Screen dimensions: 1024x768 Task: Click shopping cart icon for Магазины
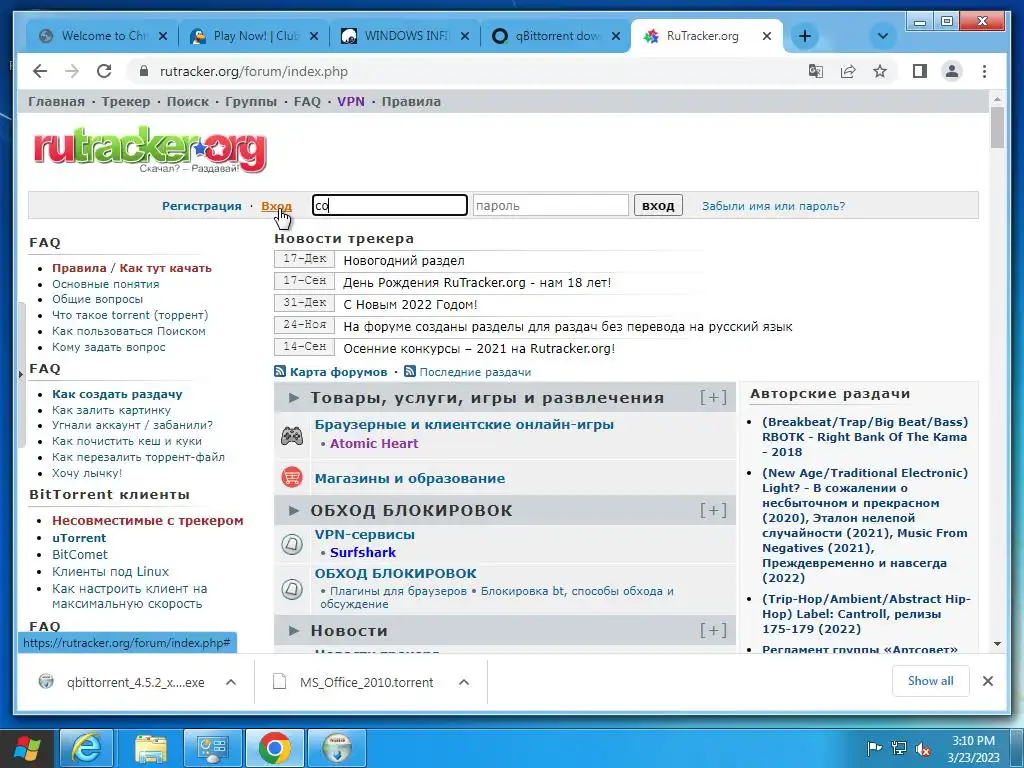(292, 477)
